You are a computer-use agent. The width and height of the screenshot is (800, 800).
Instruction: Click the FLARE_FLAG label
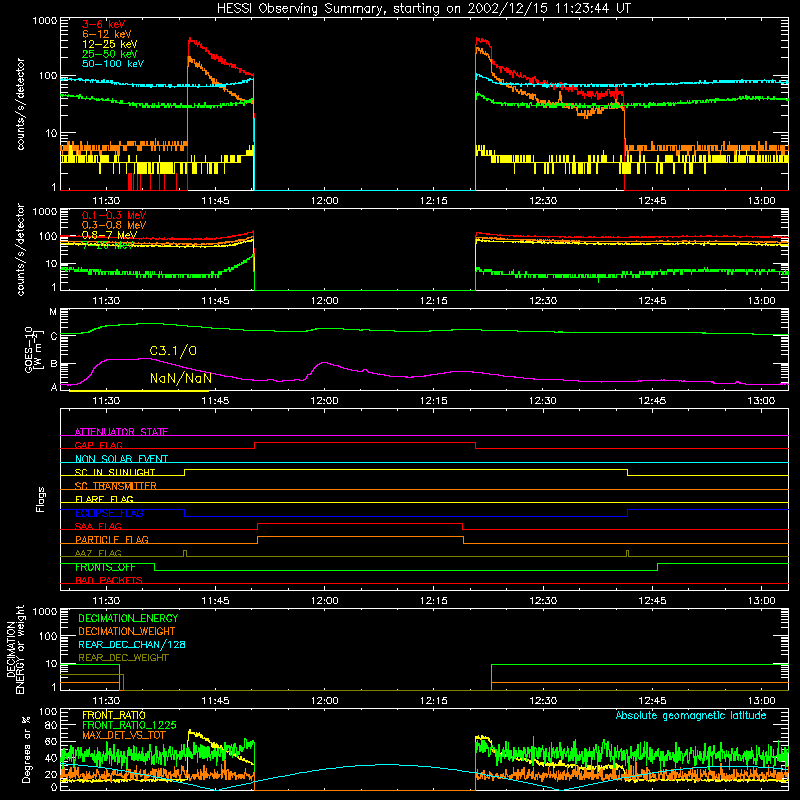click(104, 499)
